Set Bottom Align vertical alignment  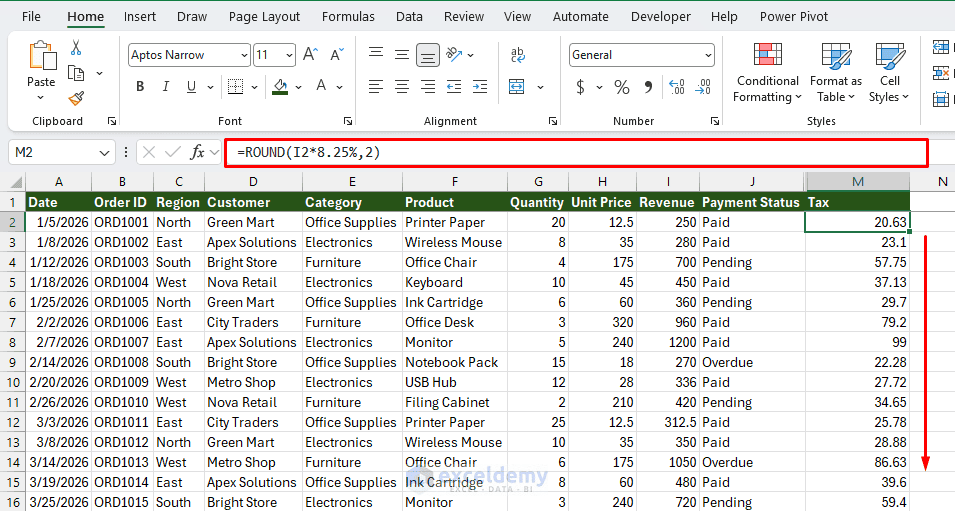(x=428, y=55)
